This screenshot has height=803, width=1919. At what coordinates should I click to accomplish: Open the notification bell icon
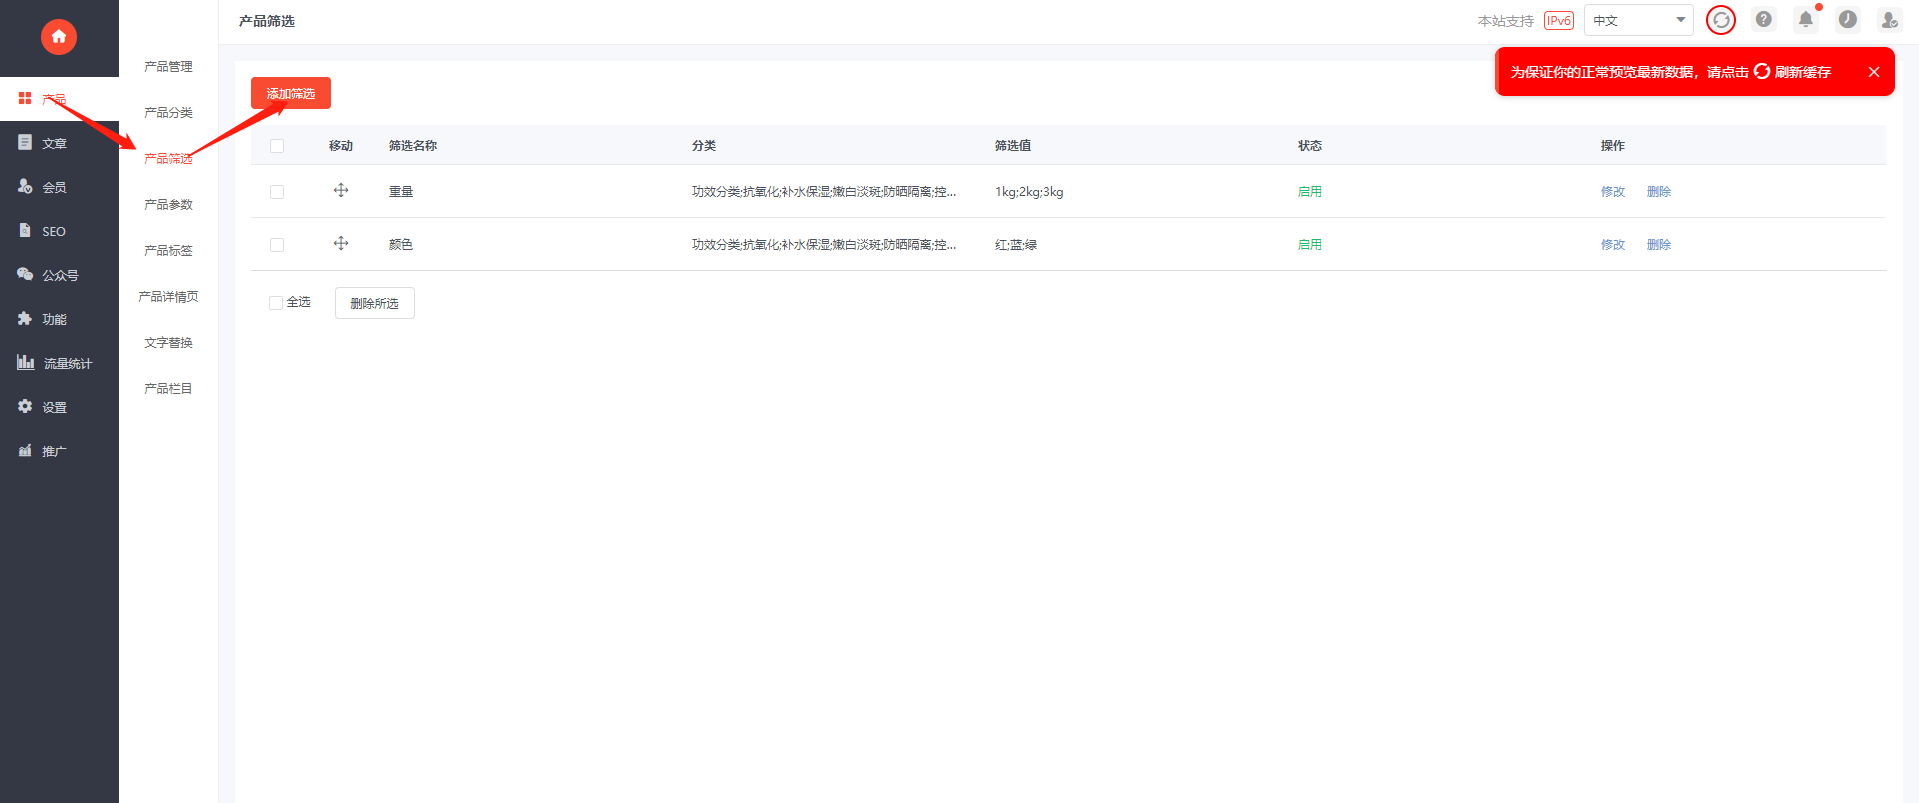click(1806, 19)
